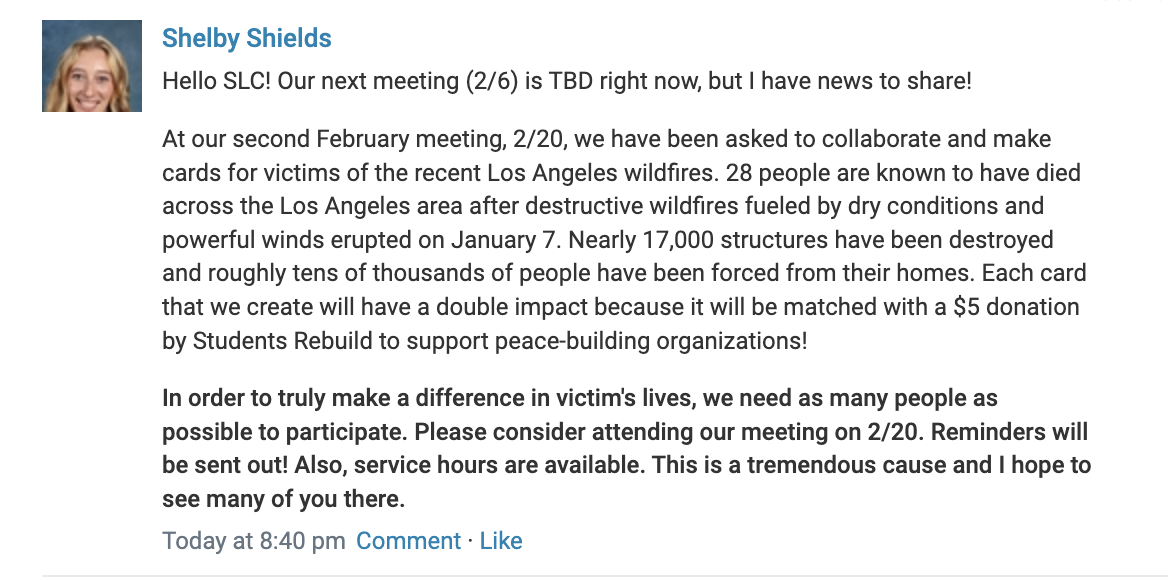Like Shelby Shields' post
This screenshot has width=1168, height=580.
point(501,541)
